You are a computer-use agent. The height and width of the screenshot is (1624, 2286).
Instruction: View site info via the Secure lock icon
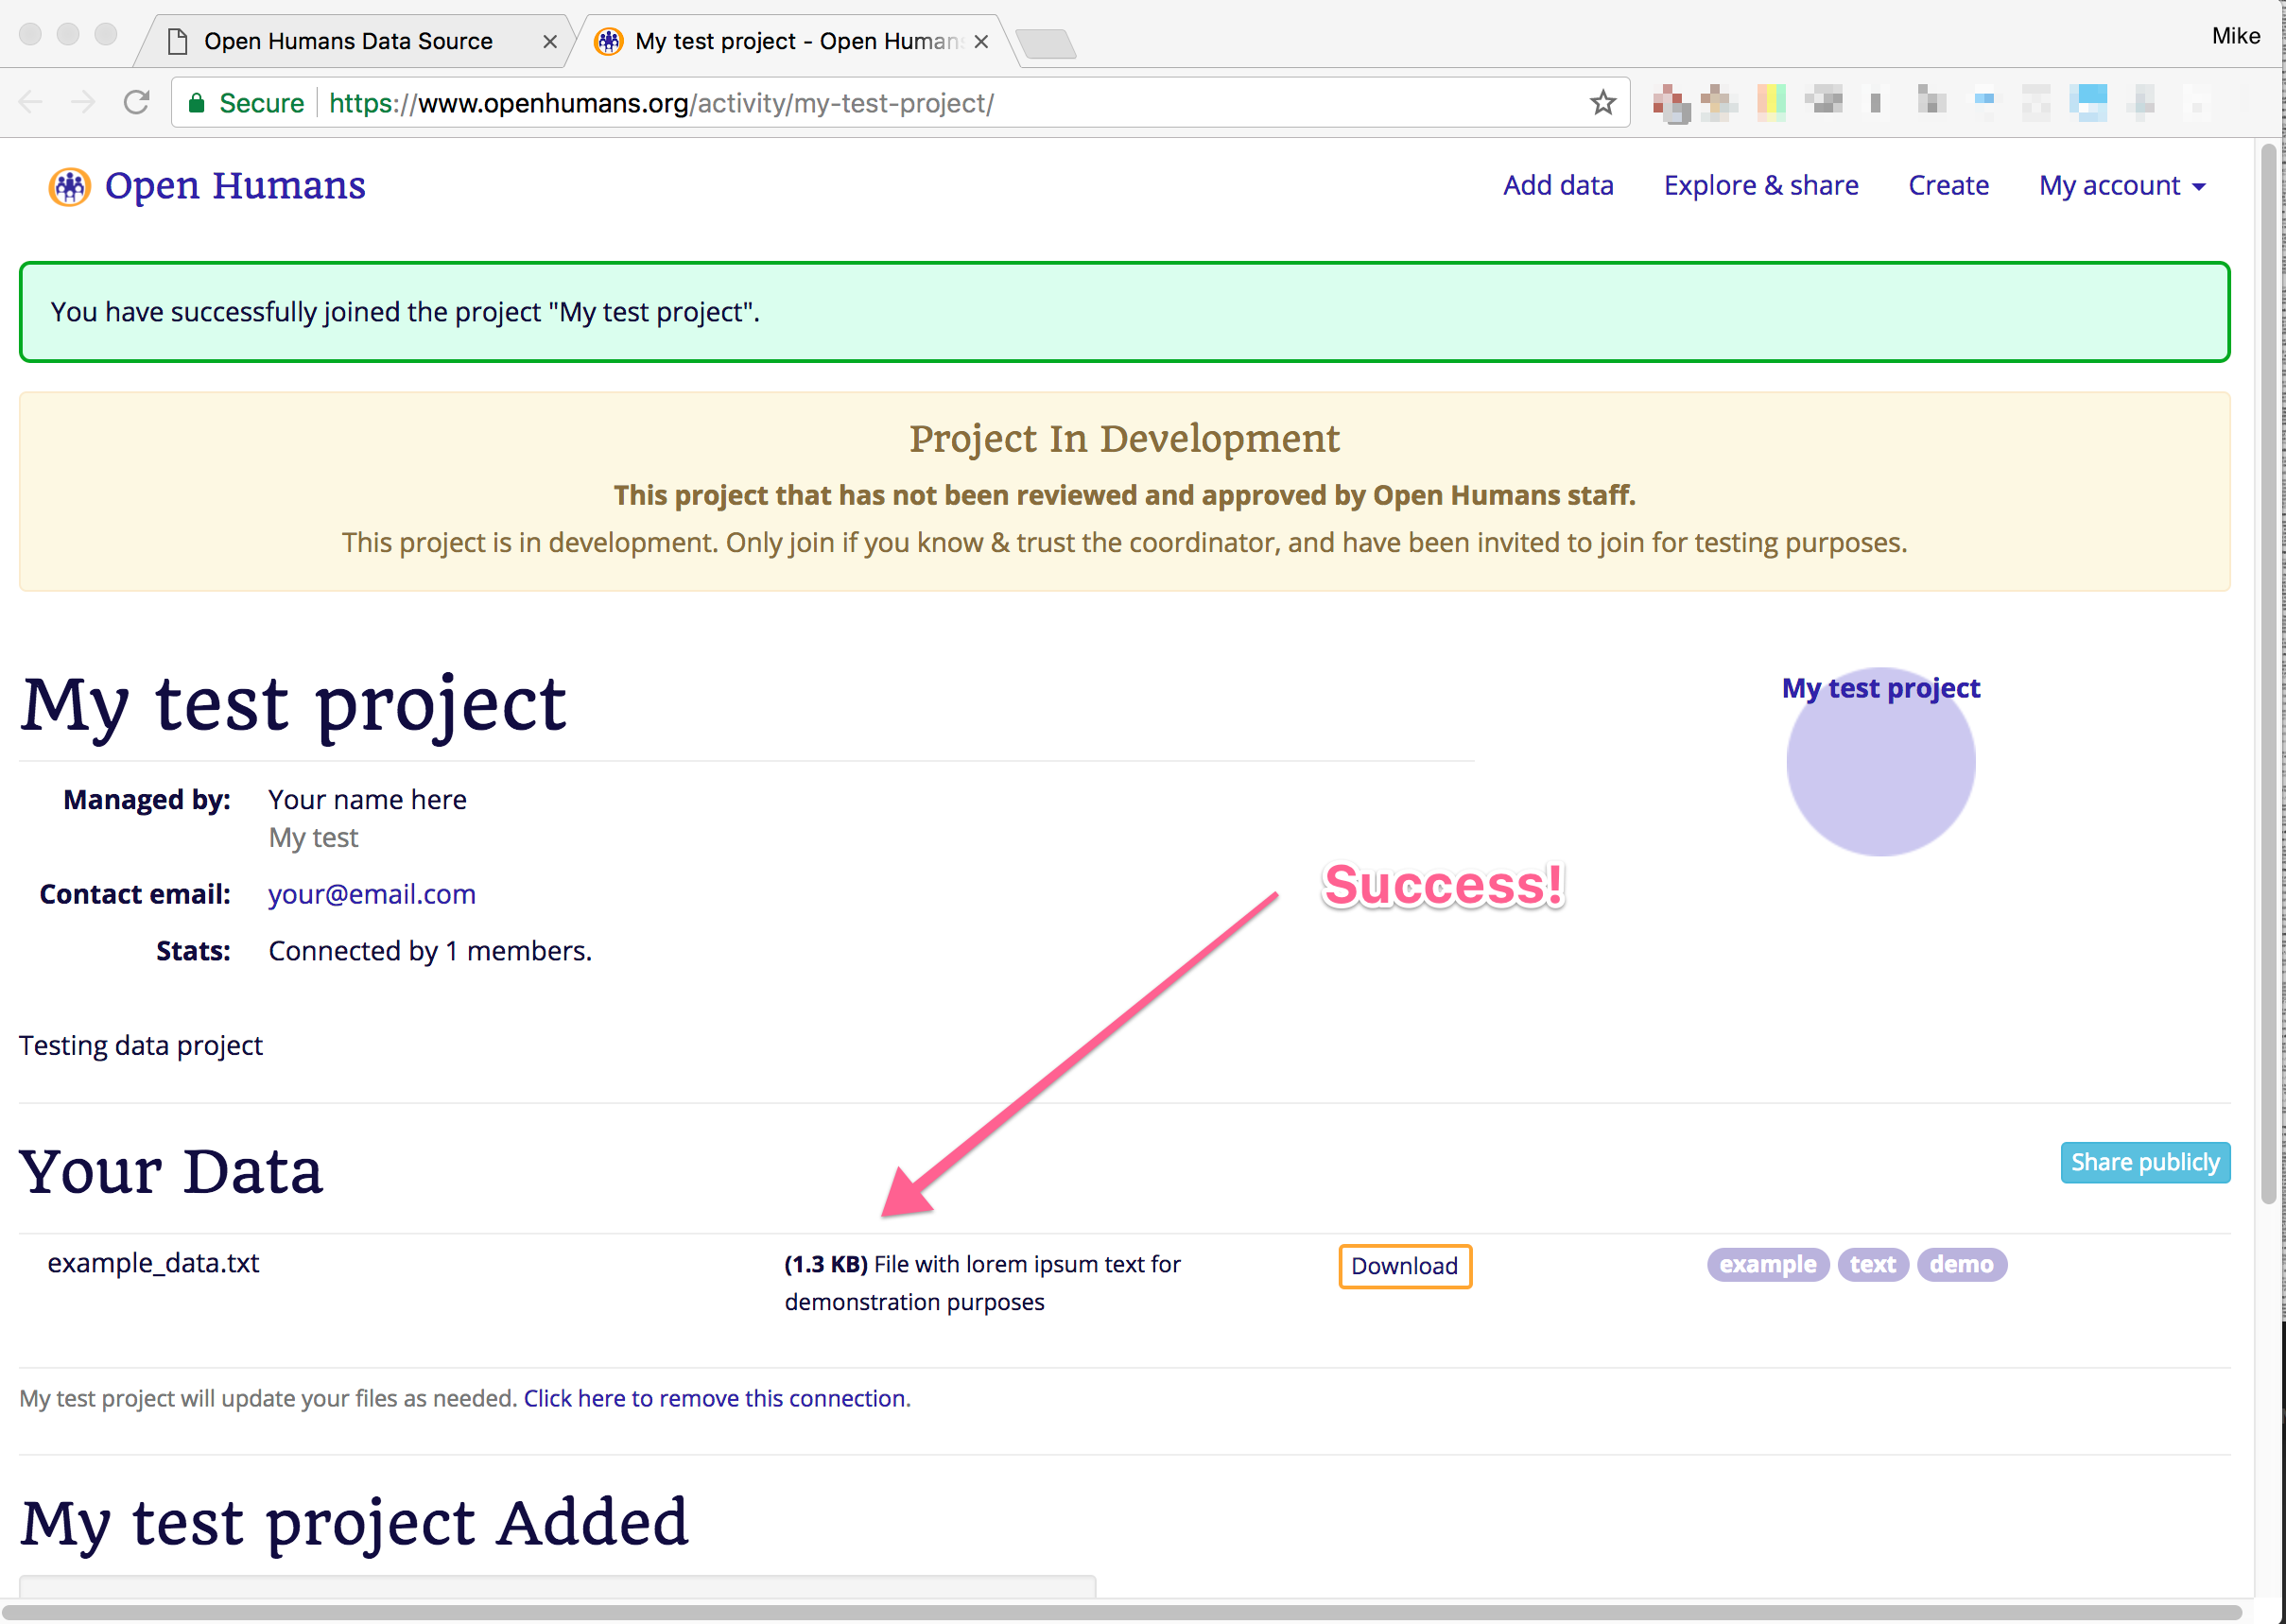[x=197, y=102]
